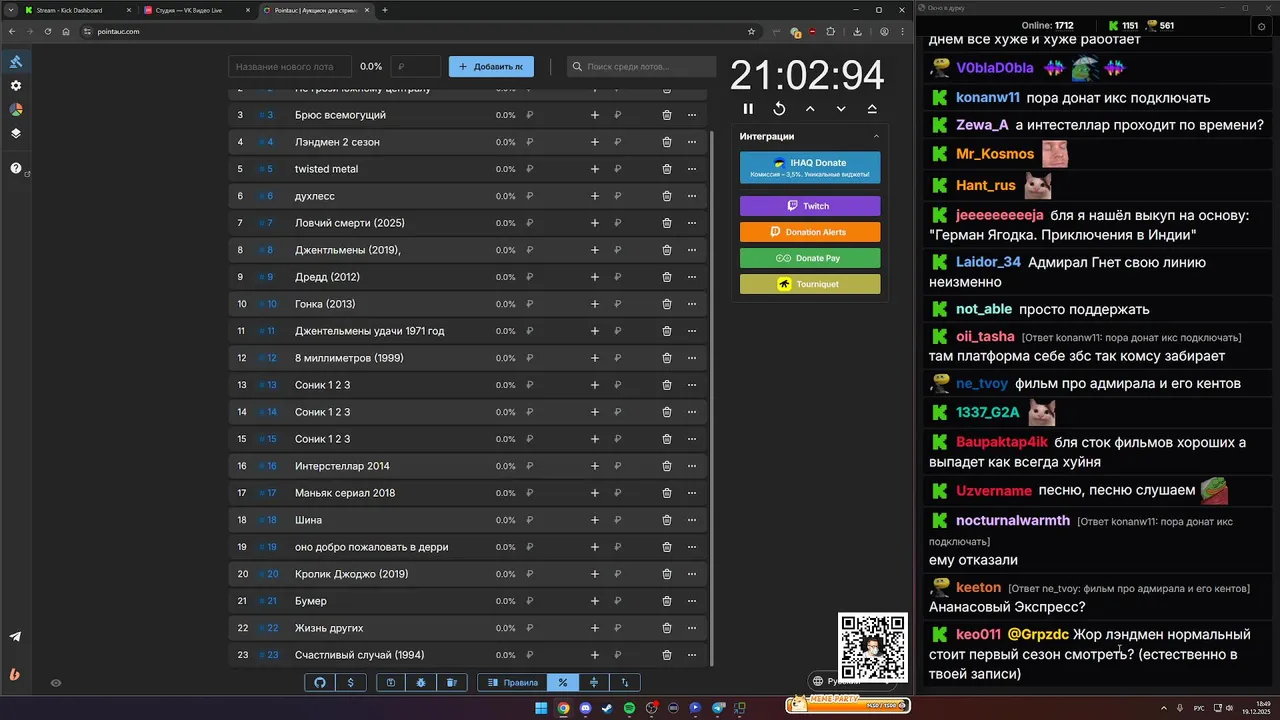This screenshot has width=1280, height=720.
Task: Open more options for Кролик Джоджо (2019)
Action: pyautogui.click(x=691, y=574)
